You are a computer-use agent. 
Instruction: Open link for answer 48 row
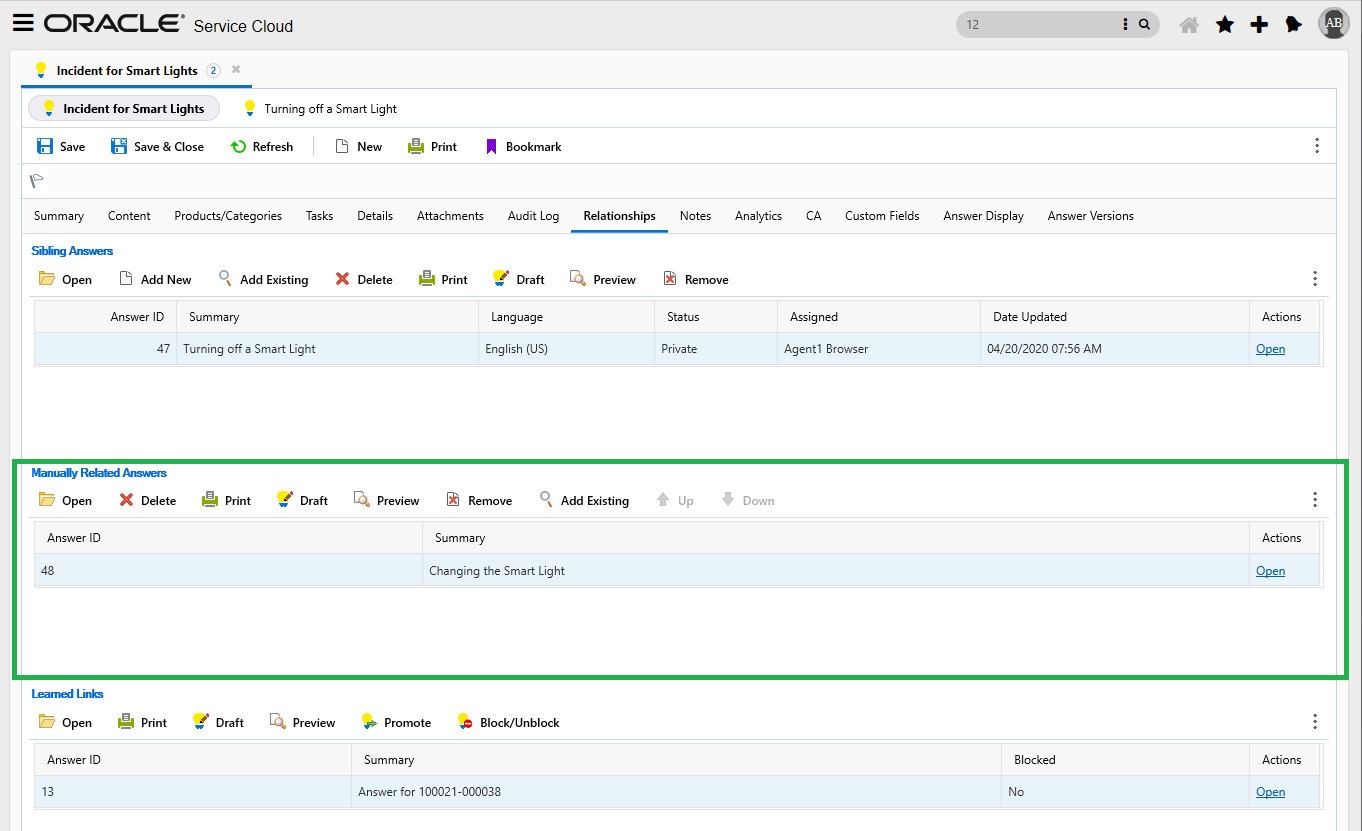[x=1270, y=571]
